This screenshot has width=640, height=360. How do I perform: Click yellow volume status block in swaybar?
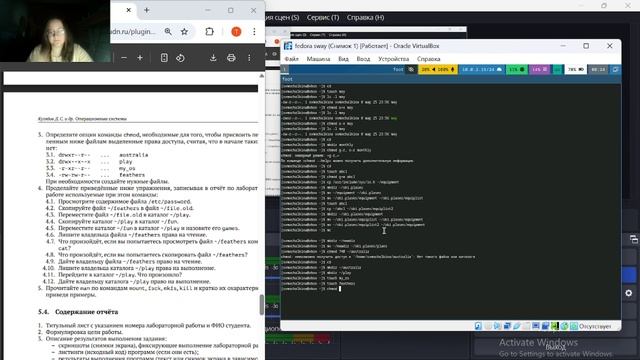coord(438,69)
